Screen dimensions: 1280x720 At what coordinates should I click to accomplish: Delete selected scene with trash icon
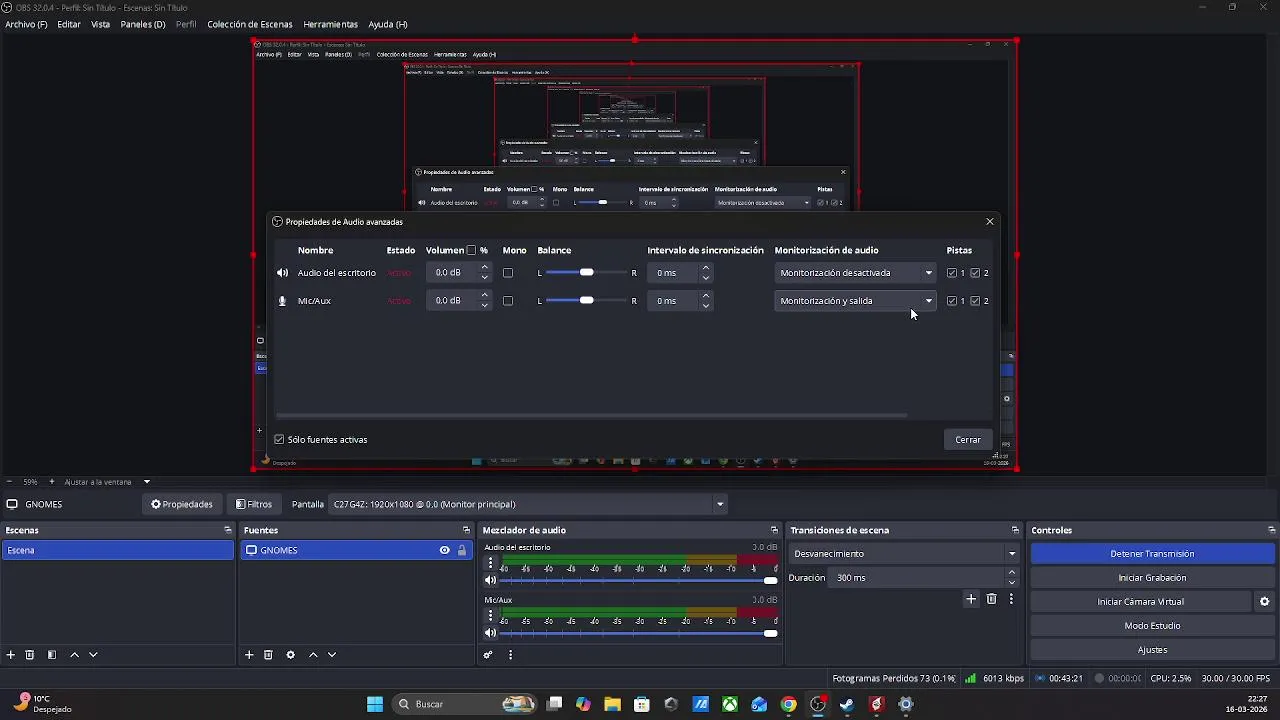[30, 655]
